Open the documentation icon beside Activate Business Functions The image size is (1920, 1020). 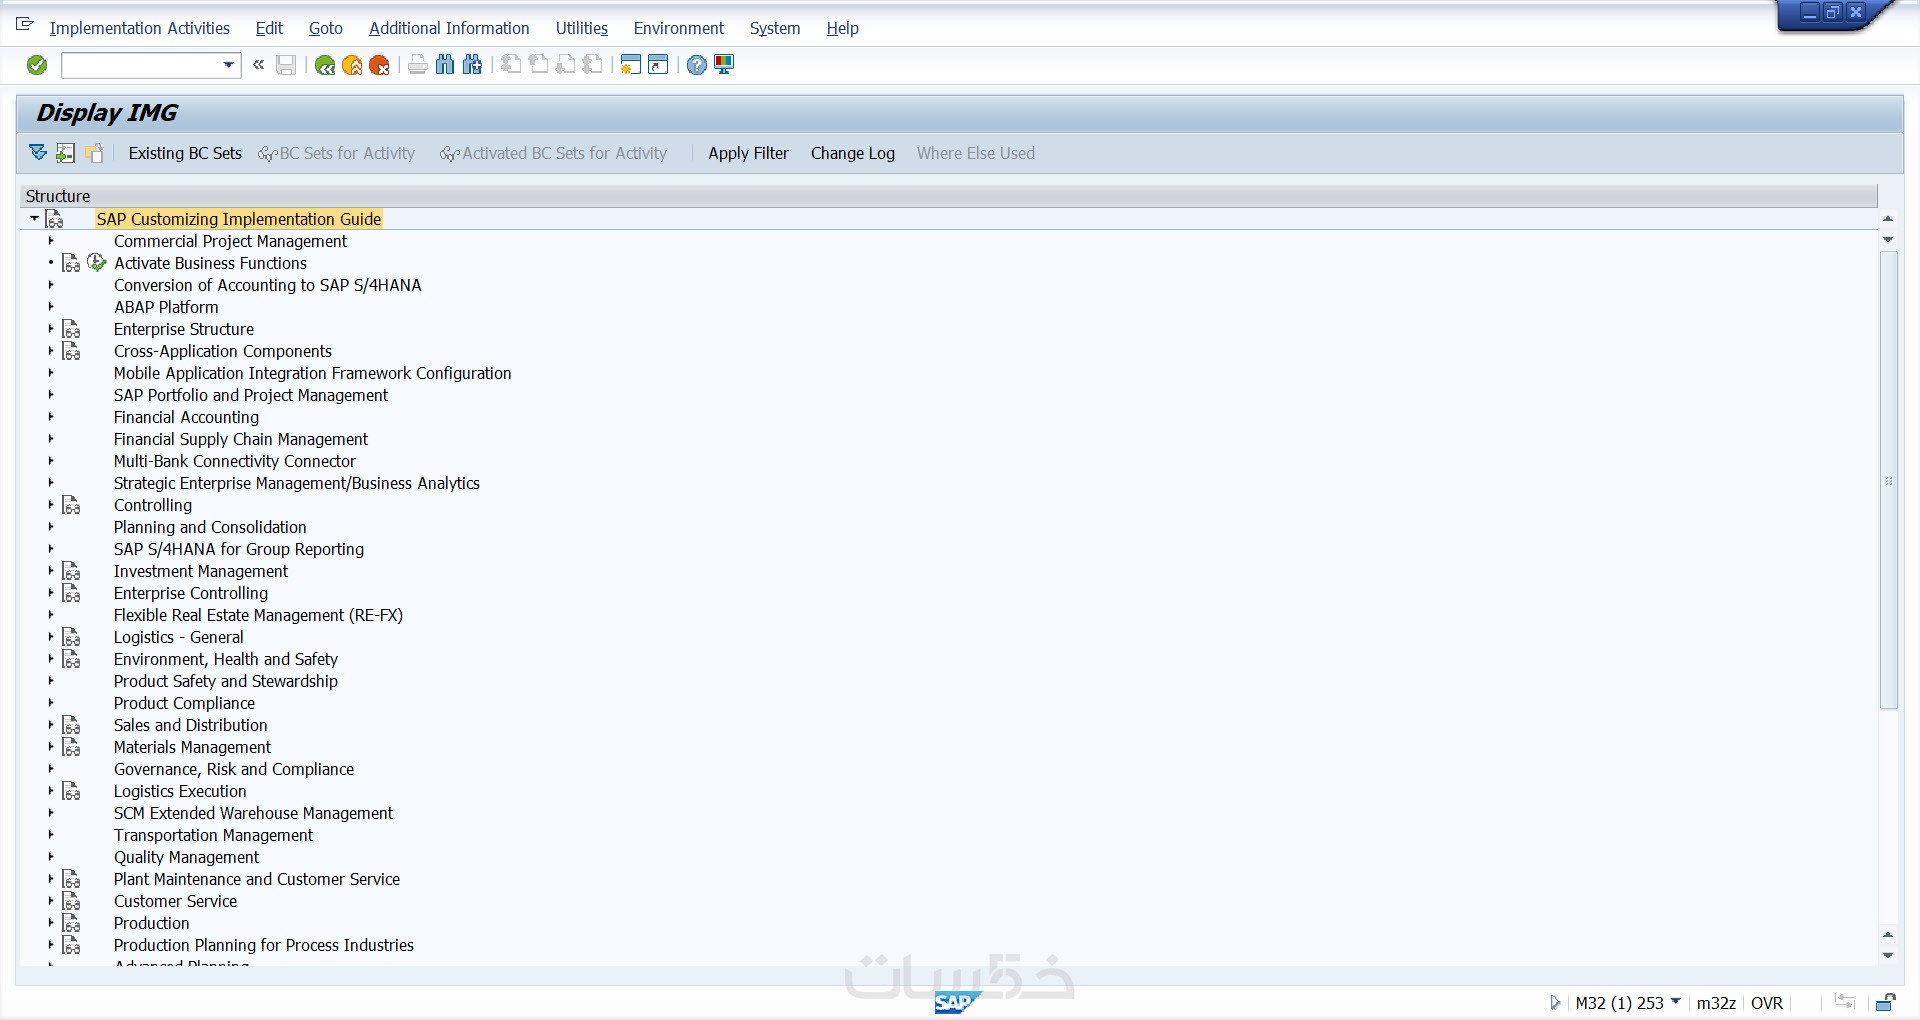(71, 263)
